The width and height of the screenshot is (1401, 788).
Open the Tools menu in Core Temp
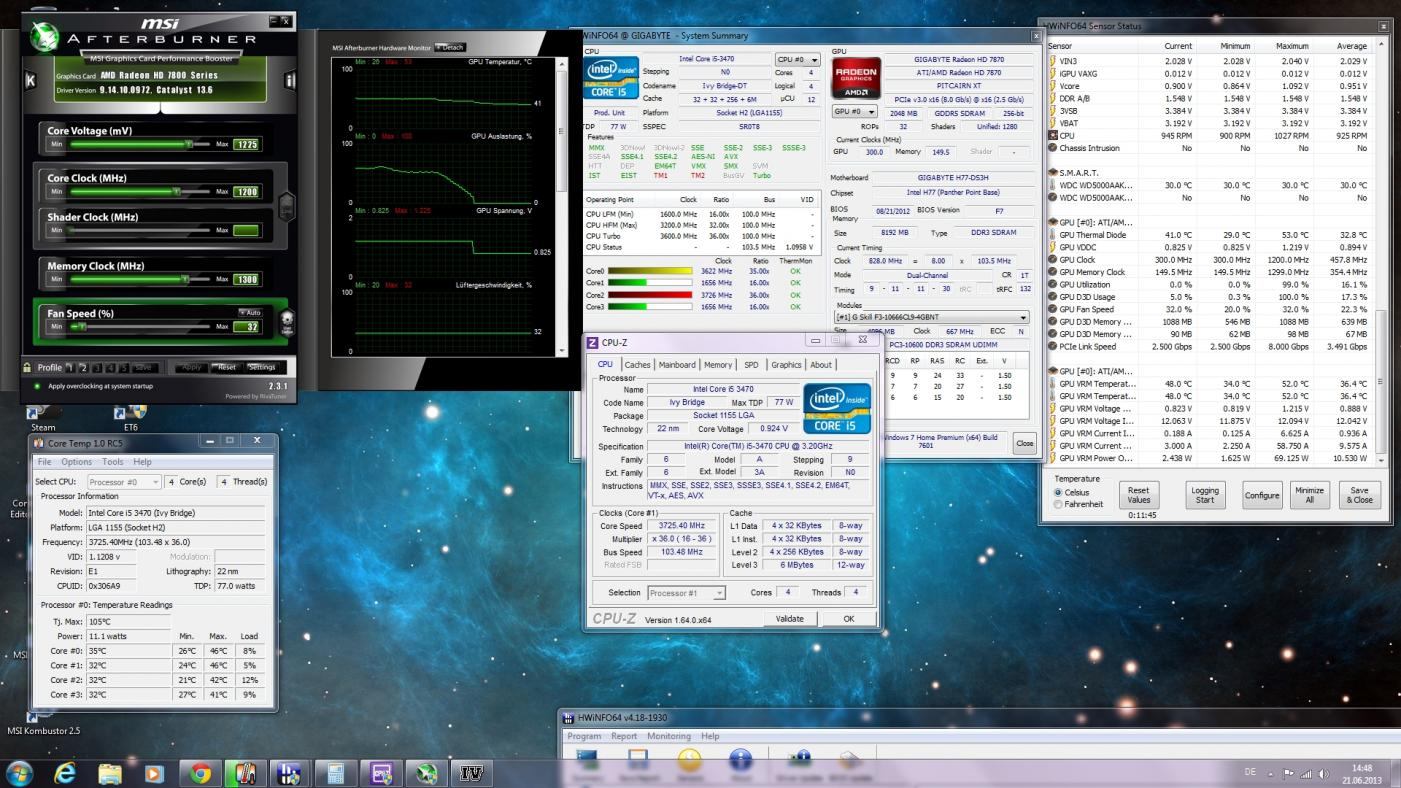click(x=113, y=462)
